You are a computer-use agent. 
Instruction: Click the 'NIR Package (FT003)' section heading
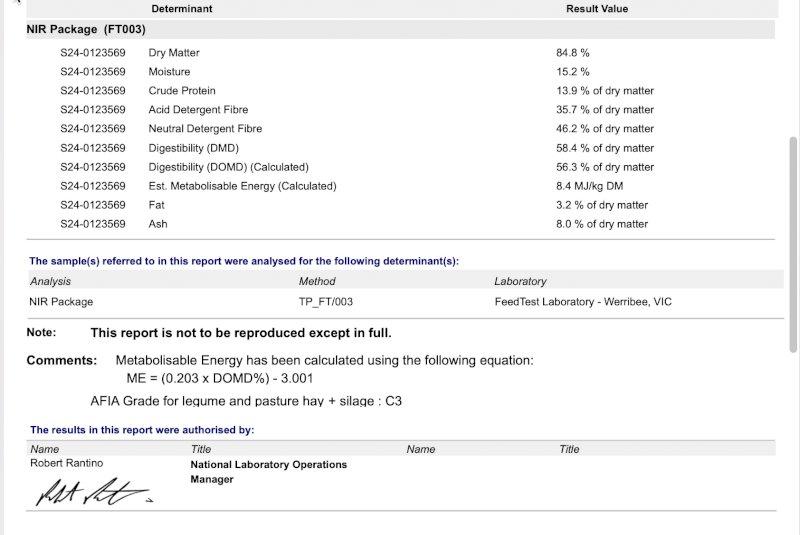pyautogui.click(x=86, y=29)
